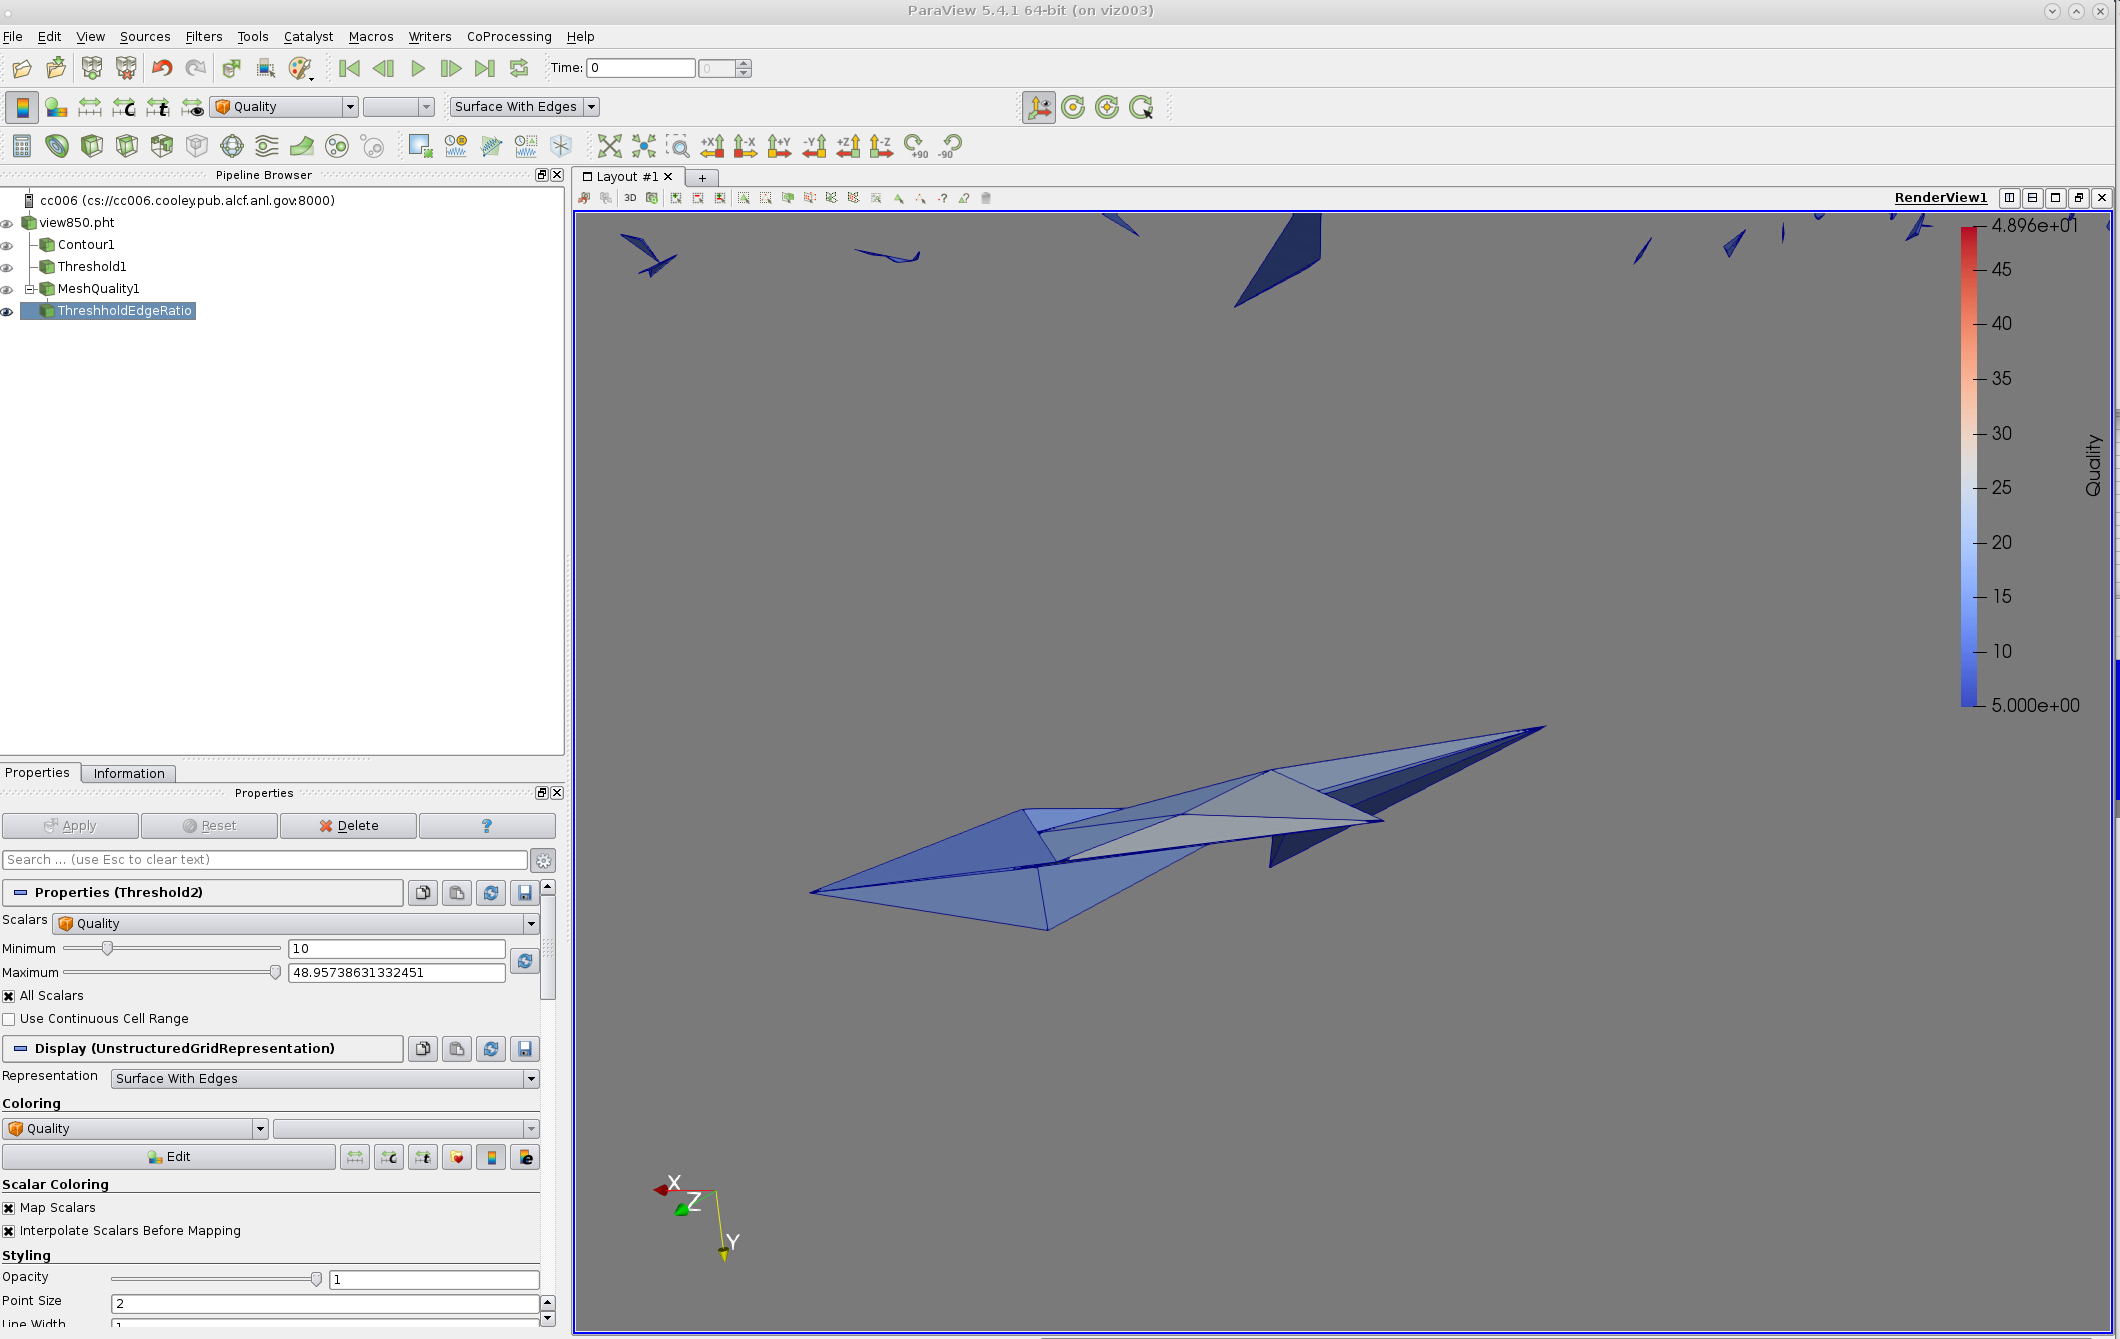Toggle color legend visibility icon

point(21,107)
